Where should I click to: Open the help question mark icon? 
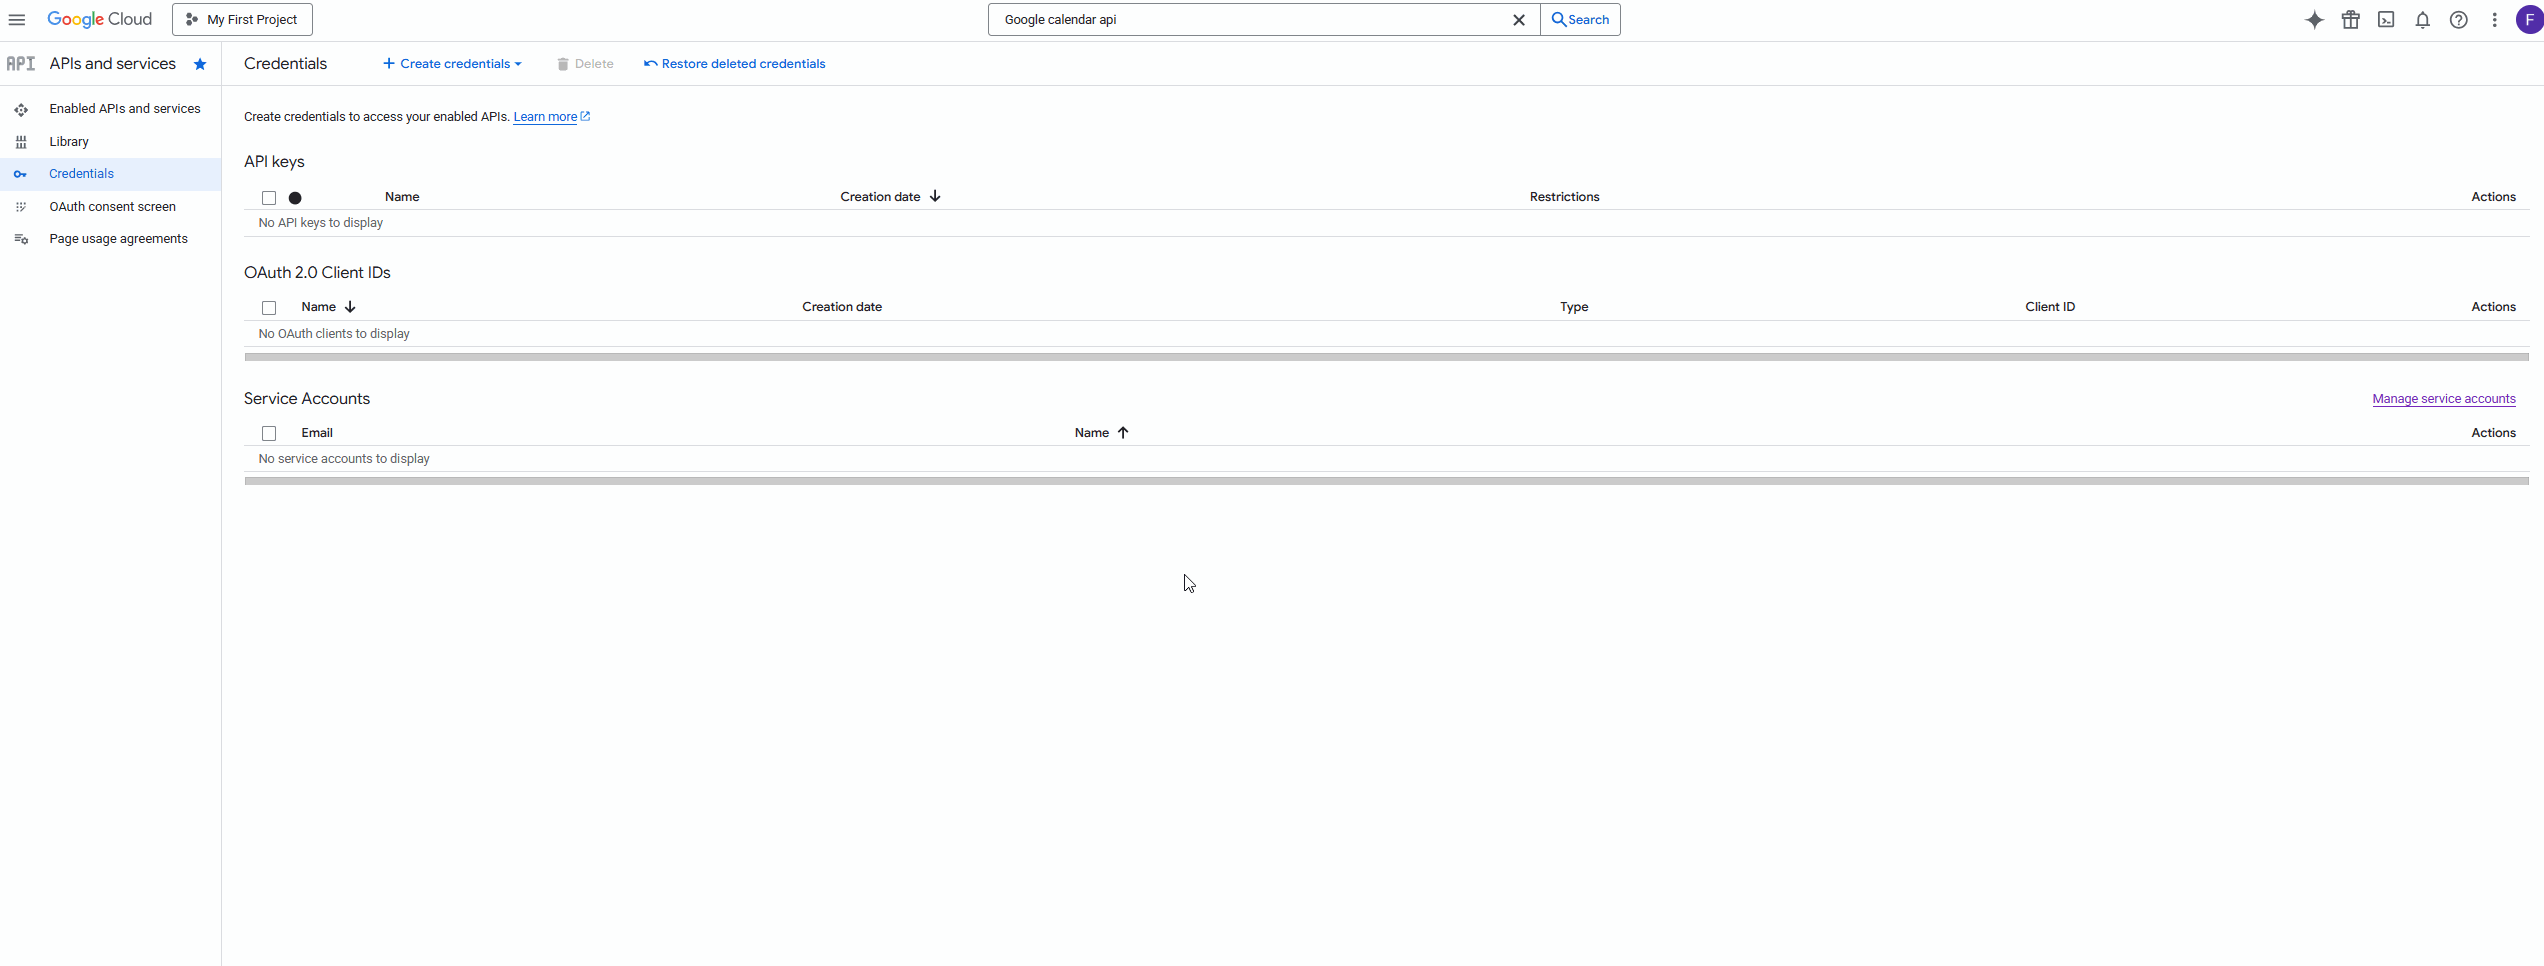pos(2459,19)
